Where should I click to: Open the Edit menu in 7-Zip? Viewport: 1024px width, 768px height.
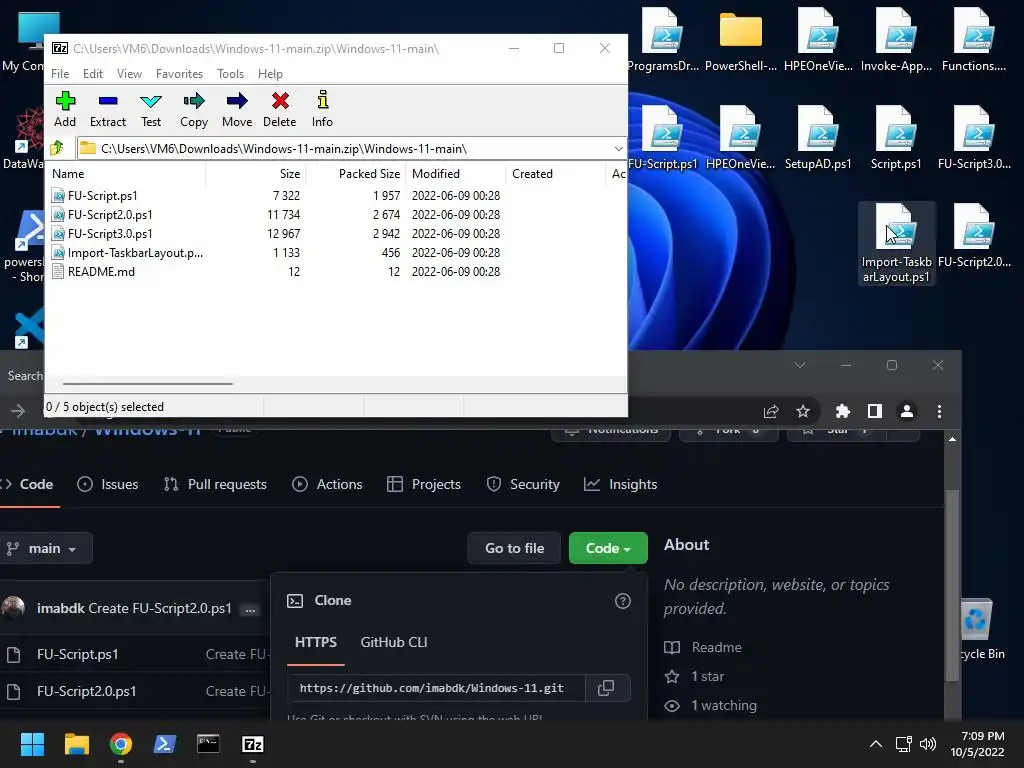(93, 74)
